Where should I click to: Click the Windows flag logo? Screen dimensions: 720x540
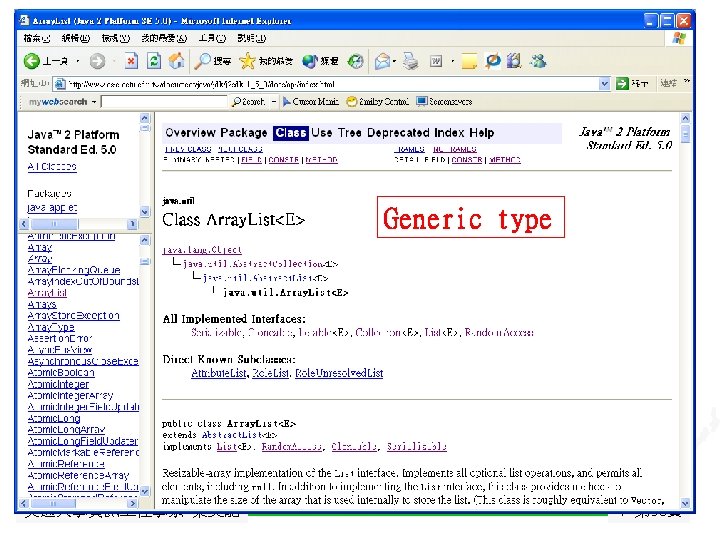(x=679, y=38)
